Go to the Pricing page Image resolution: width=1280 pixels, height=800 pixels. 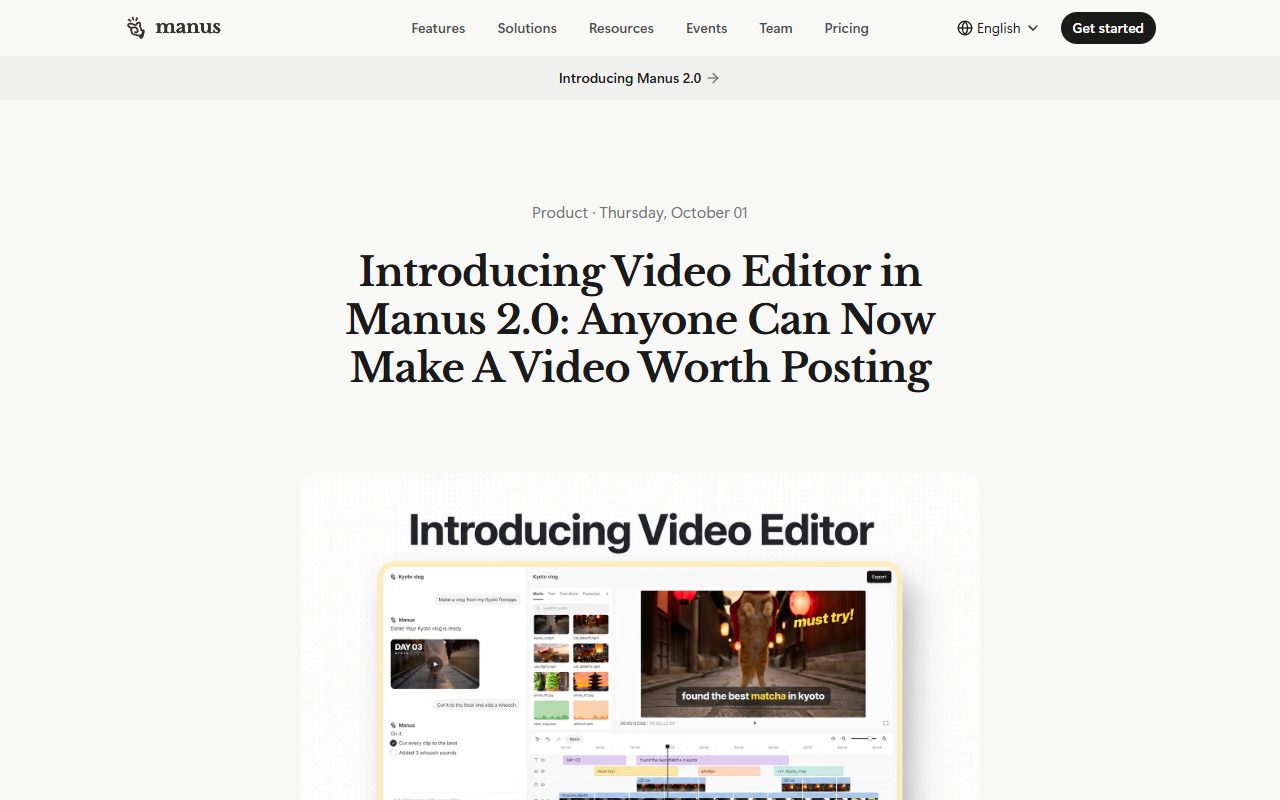tap(846, 28)
